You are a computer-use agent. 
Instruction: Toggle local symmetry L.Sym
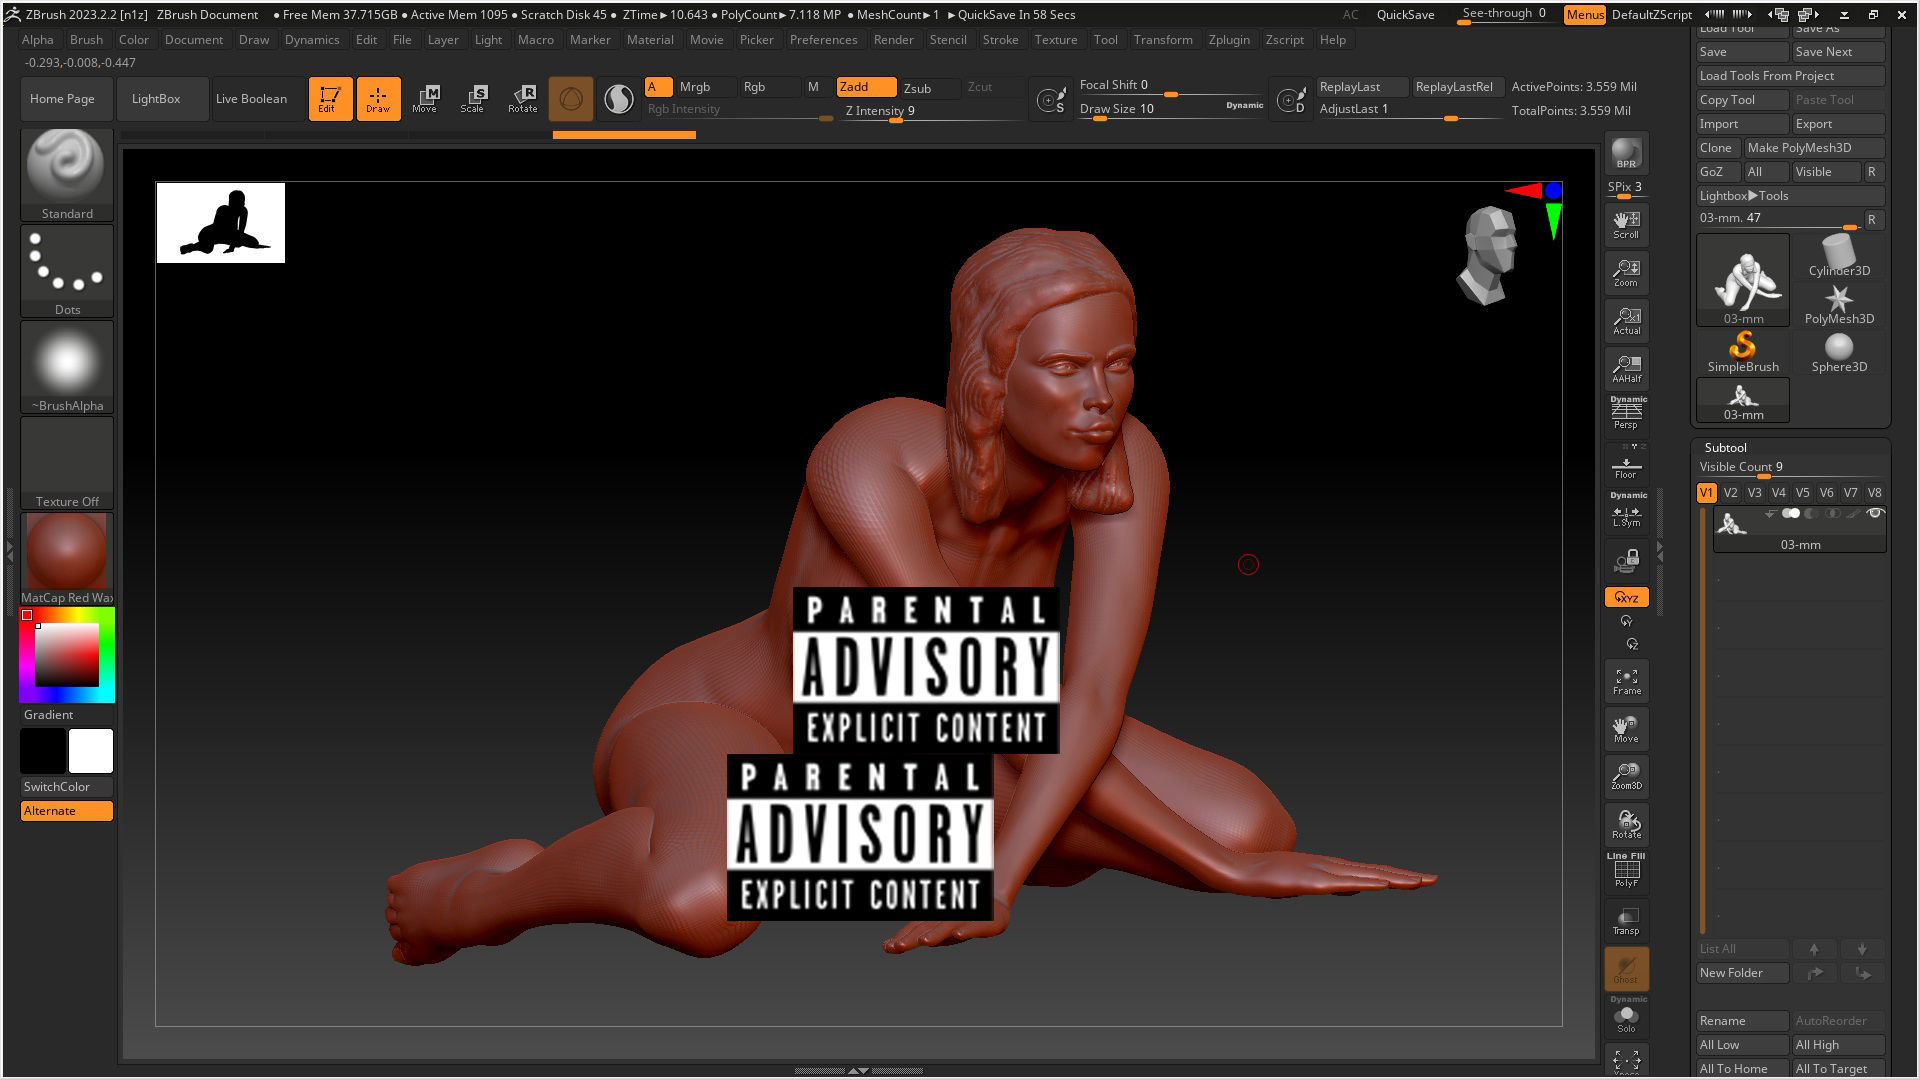pyautogui.click(x=1626, y=511)
